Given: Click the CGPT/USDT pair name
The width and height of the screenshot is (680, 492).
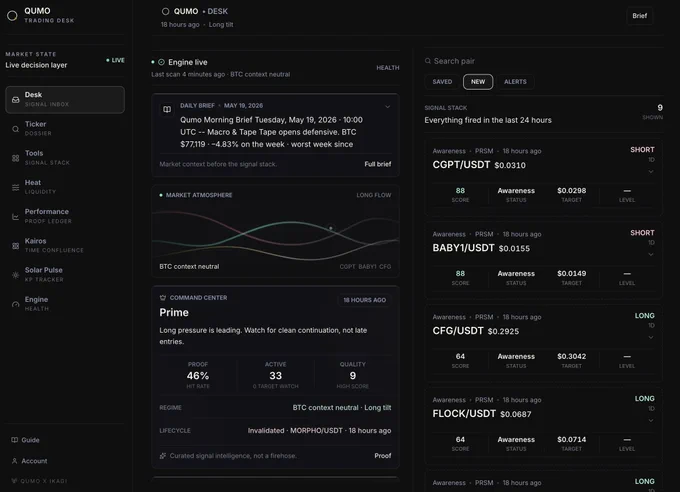Looking at the screenshot, I should 461,165.
